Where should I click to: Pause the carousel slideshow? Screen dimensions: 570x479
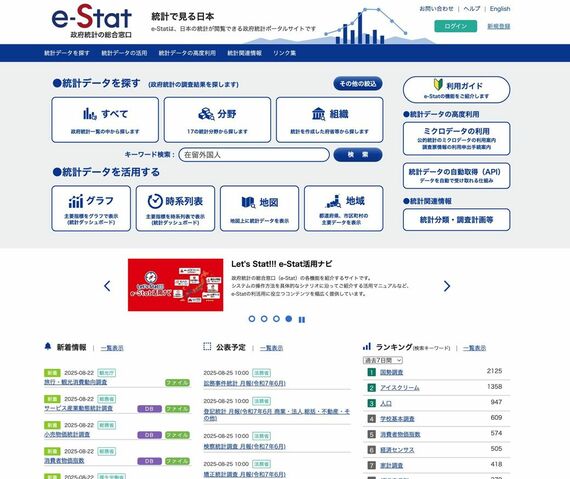point(302,319)
